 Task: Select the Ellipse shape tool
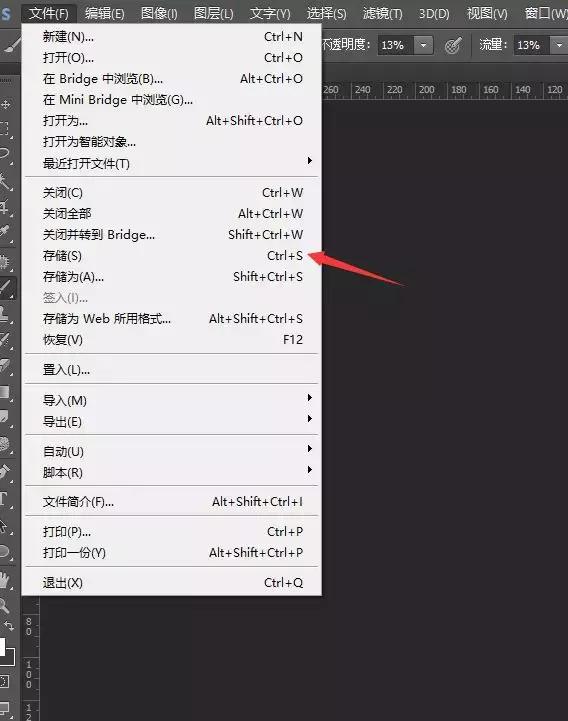6,551
